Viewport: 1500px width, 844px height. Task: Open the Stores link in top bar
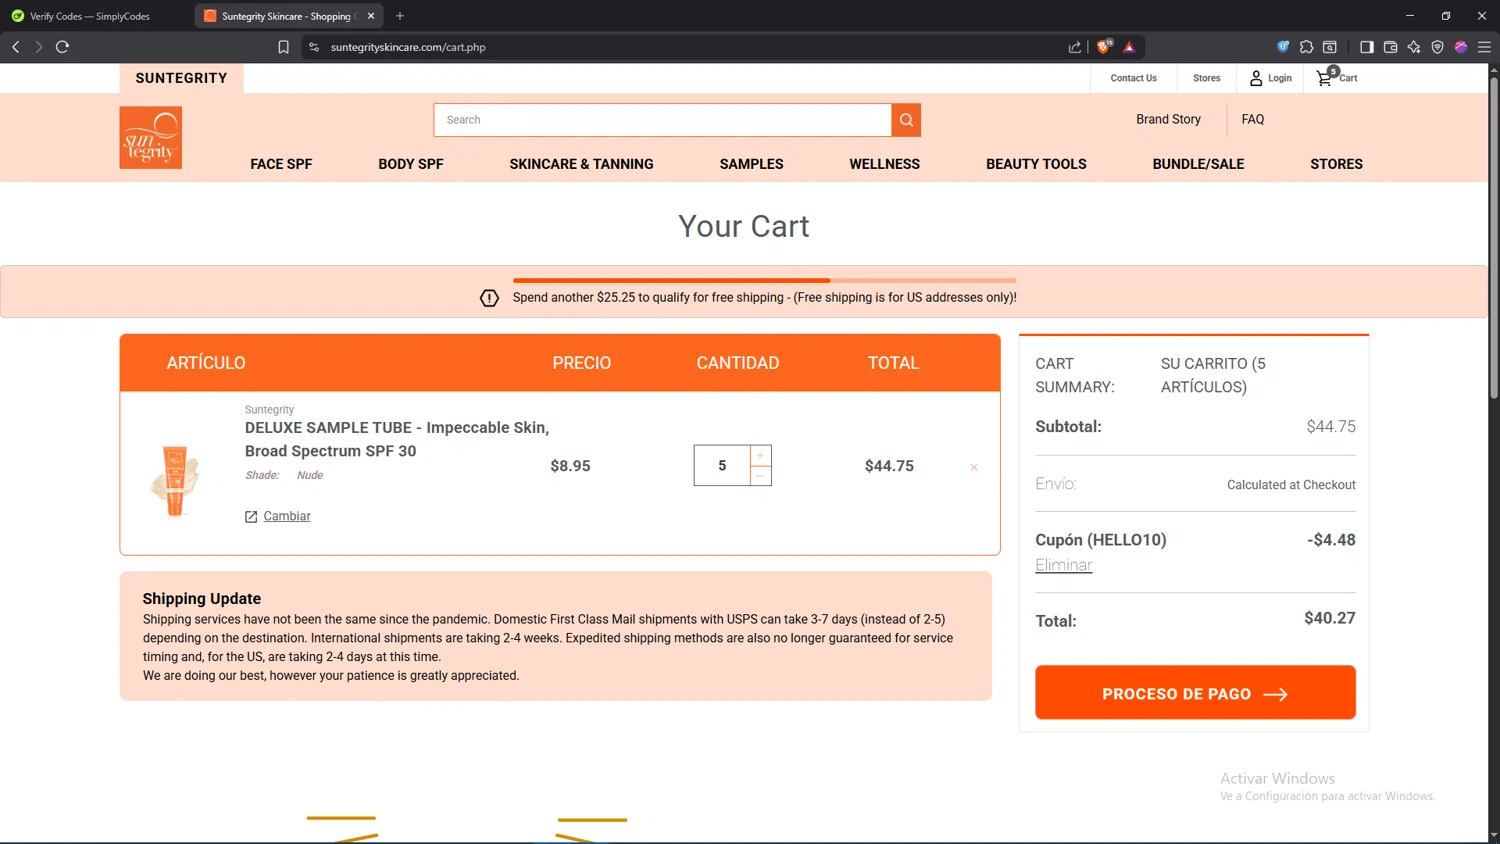(1206, 78)
